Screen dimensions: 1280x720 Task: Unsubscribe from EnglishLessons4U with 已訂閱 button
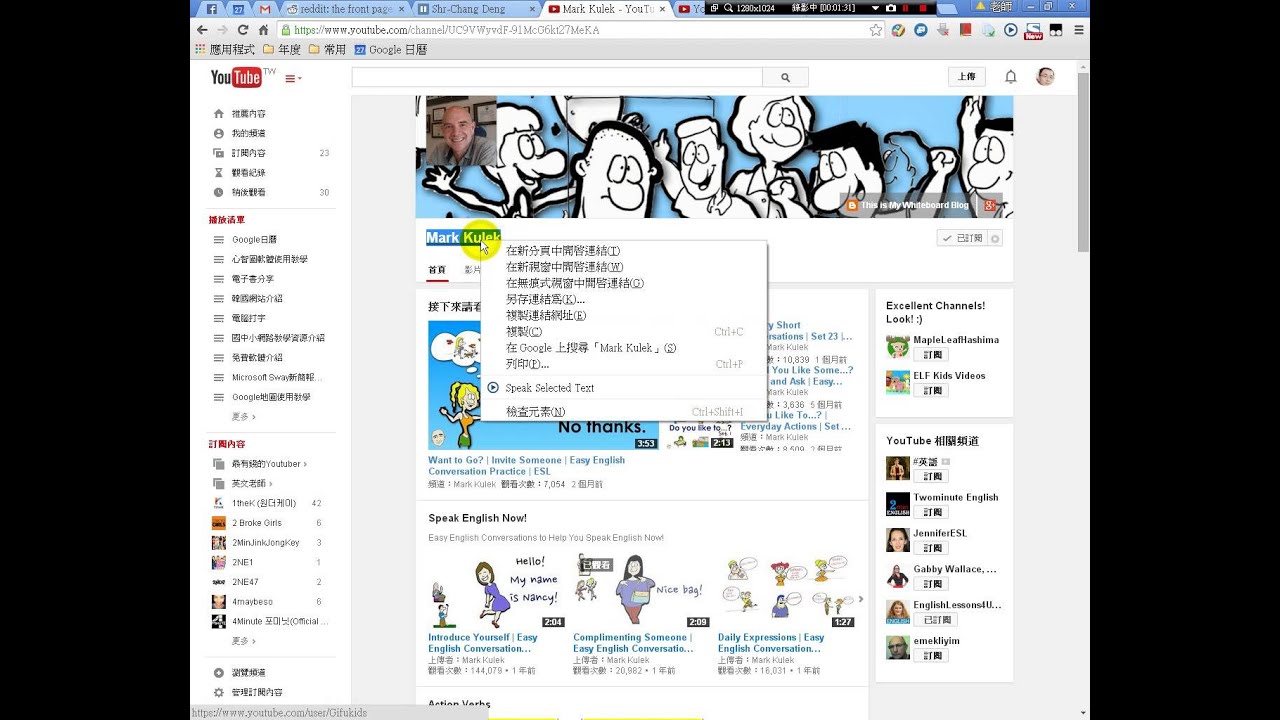point(937,620)
